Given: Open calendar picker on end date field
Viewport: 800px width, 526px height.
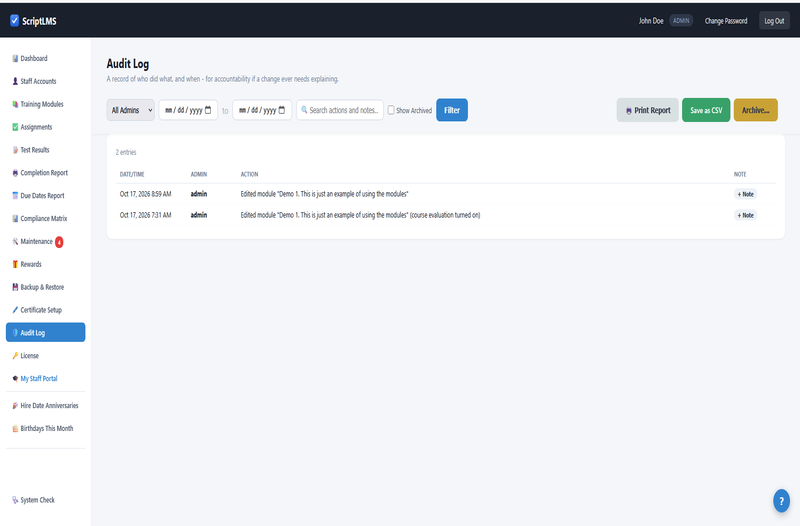Looking at the screenshot, I should tap(282, 110).
